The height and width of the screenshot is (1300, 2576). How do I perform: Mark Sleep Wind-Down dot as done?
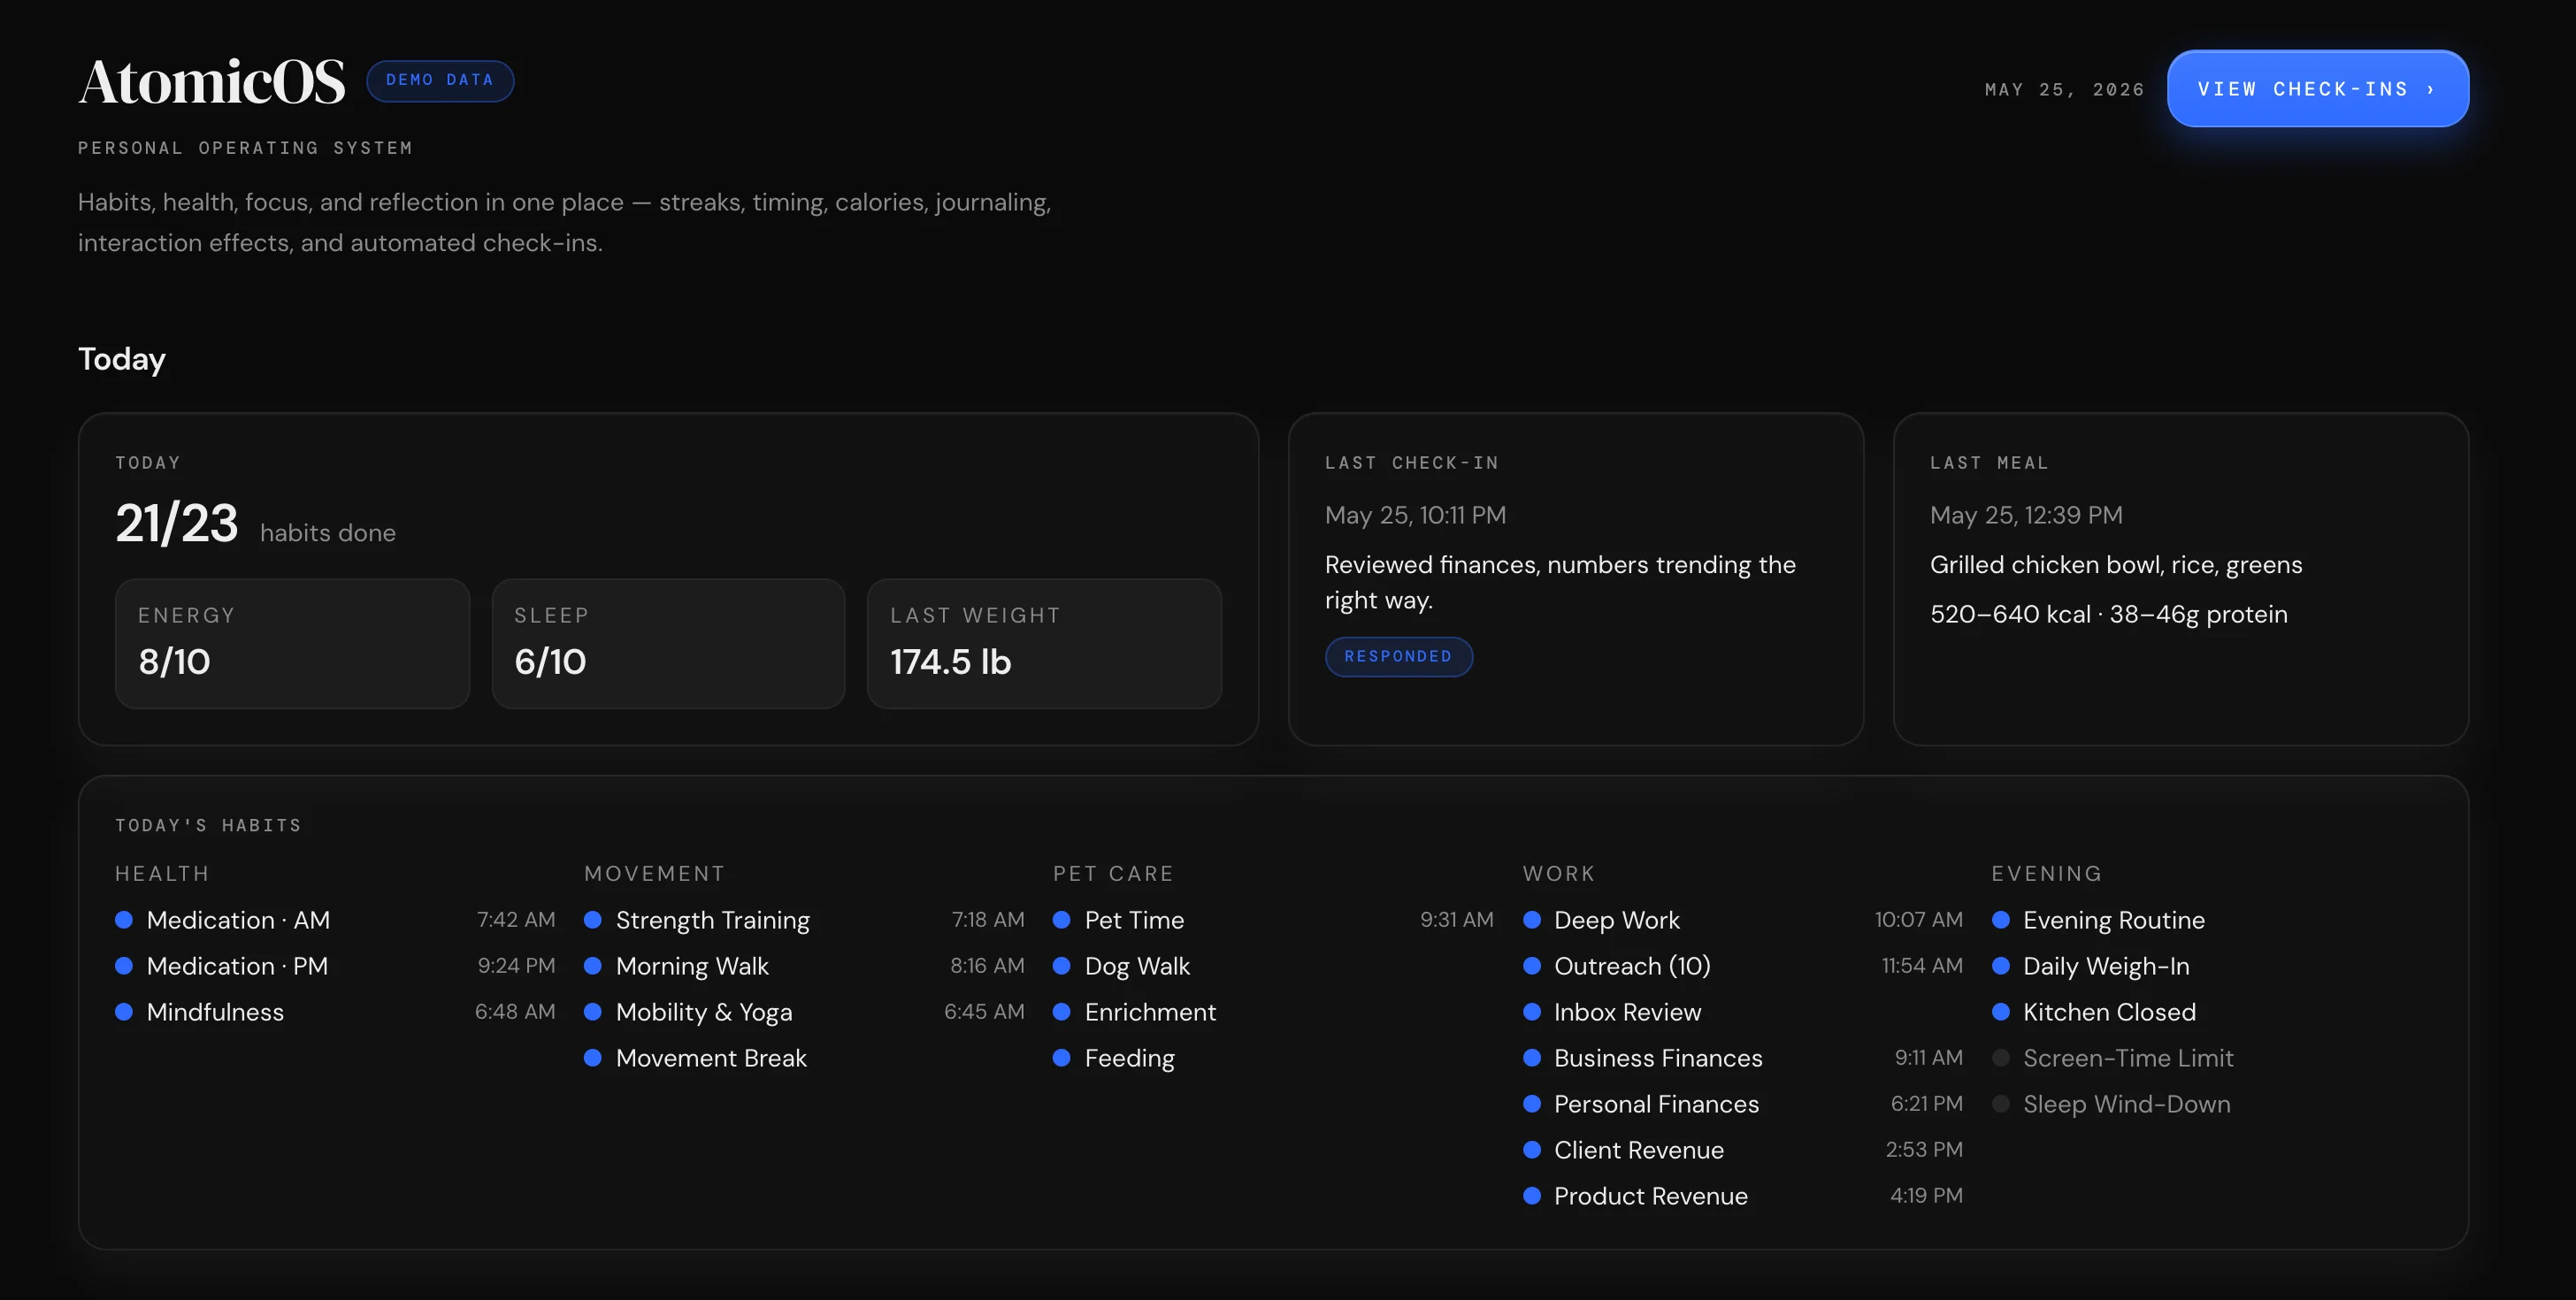pyautogui.click(x=2001, y=1104)
